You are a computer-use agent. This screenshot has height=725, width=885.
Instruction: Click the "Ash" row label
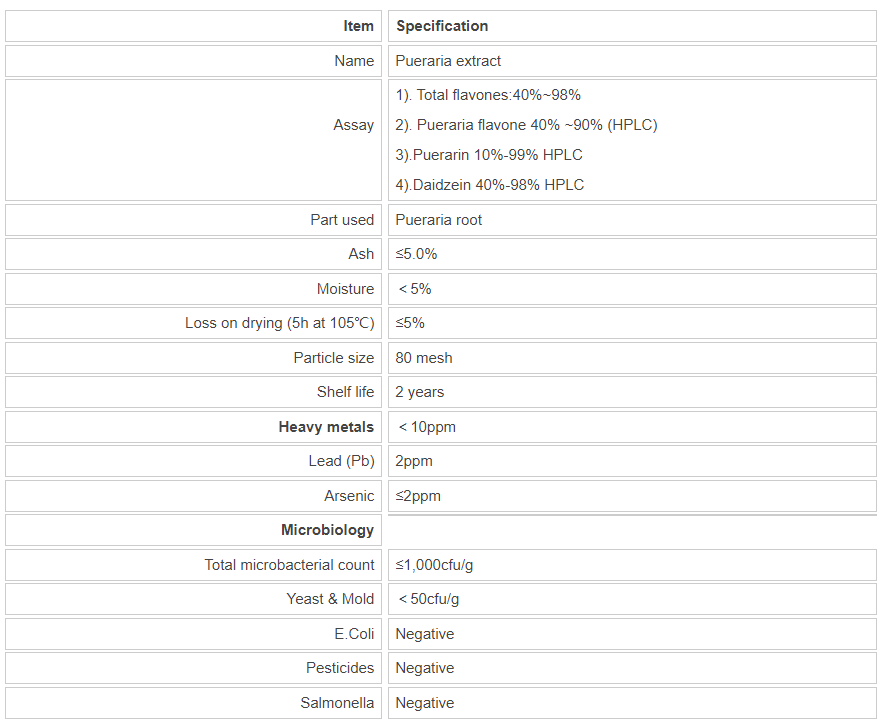(361, 254)
